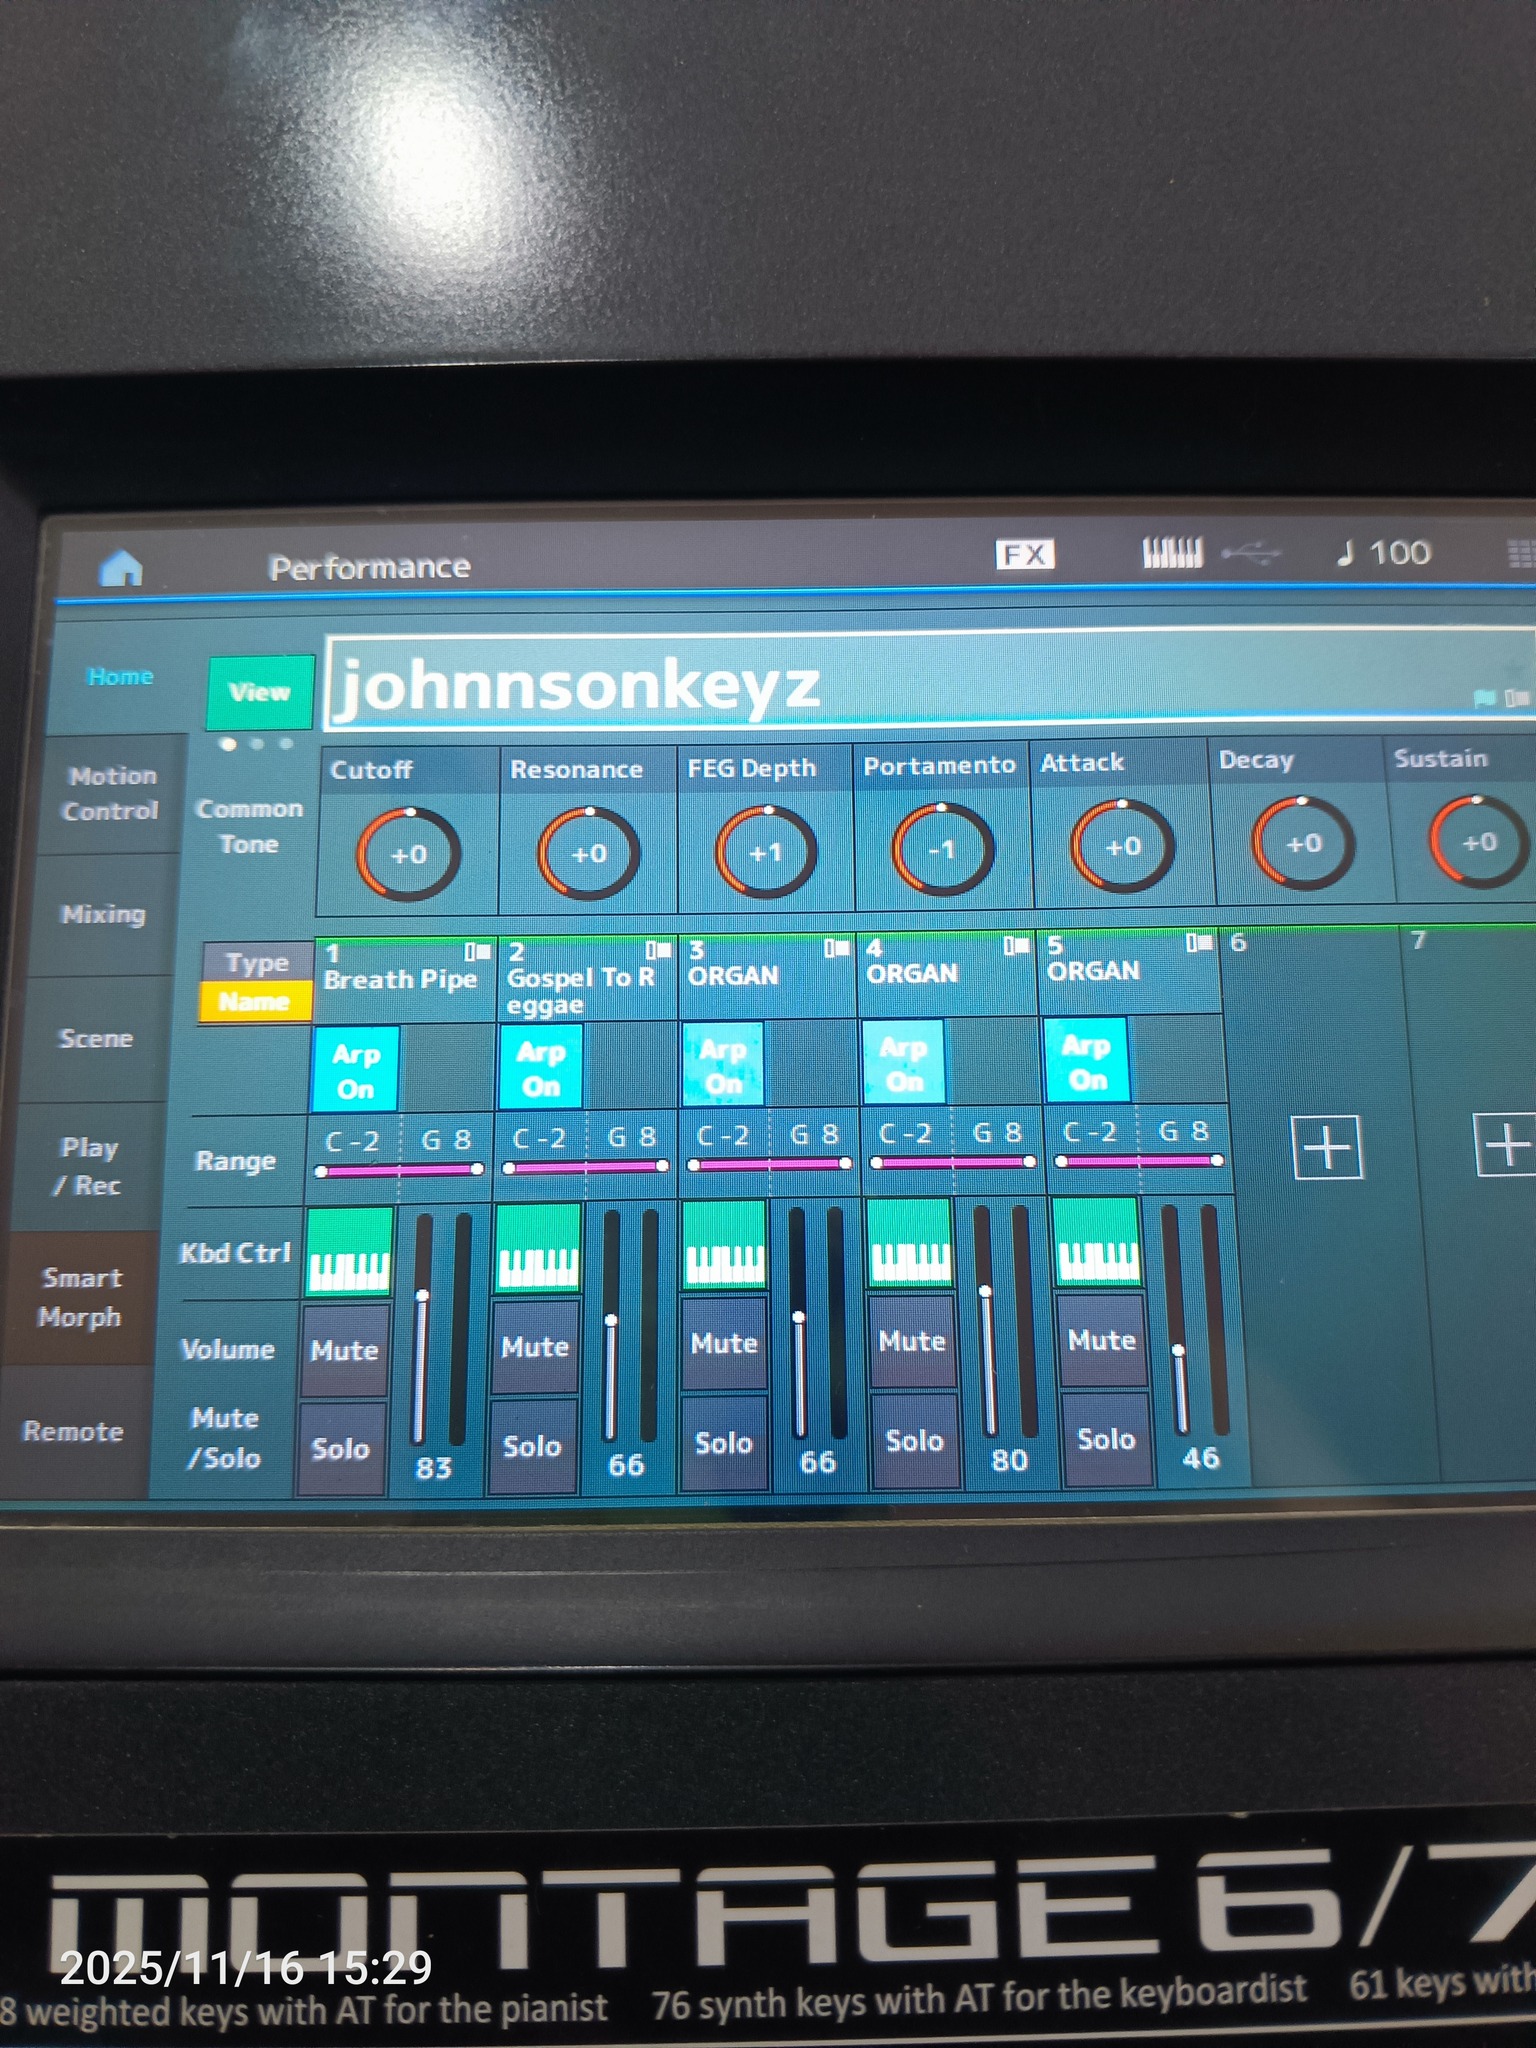Open the FX indicator icon
This screenshot has width=1536, height=2048.
1025,554
